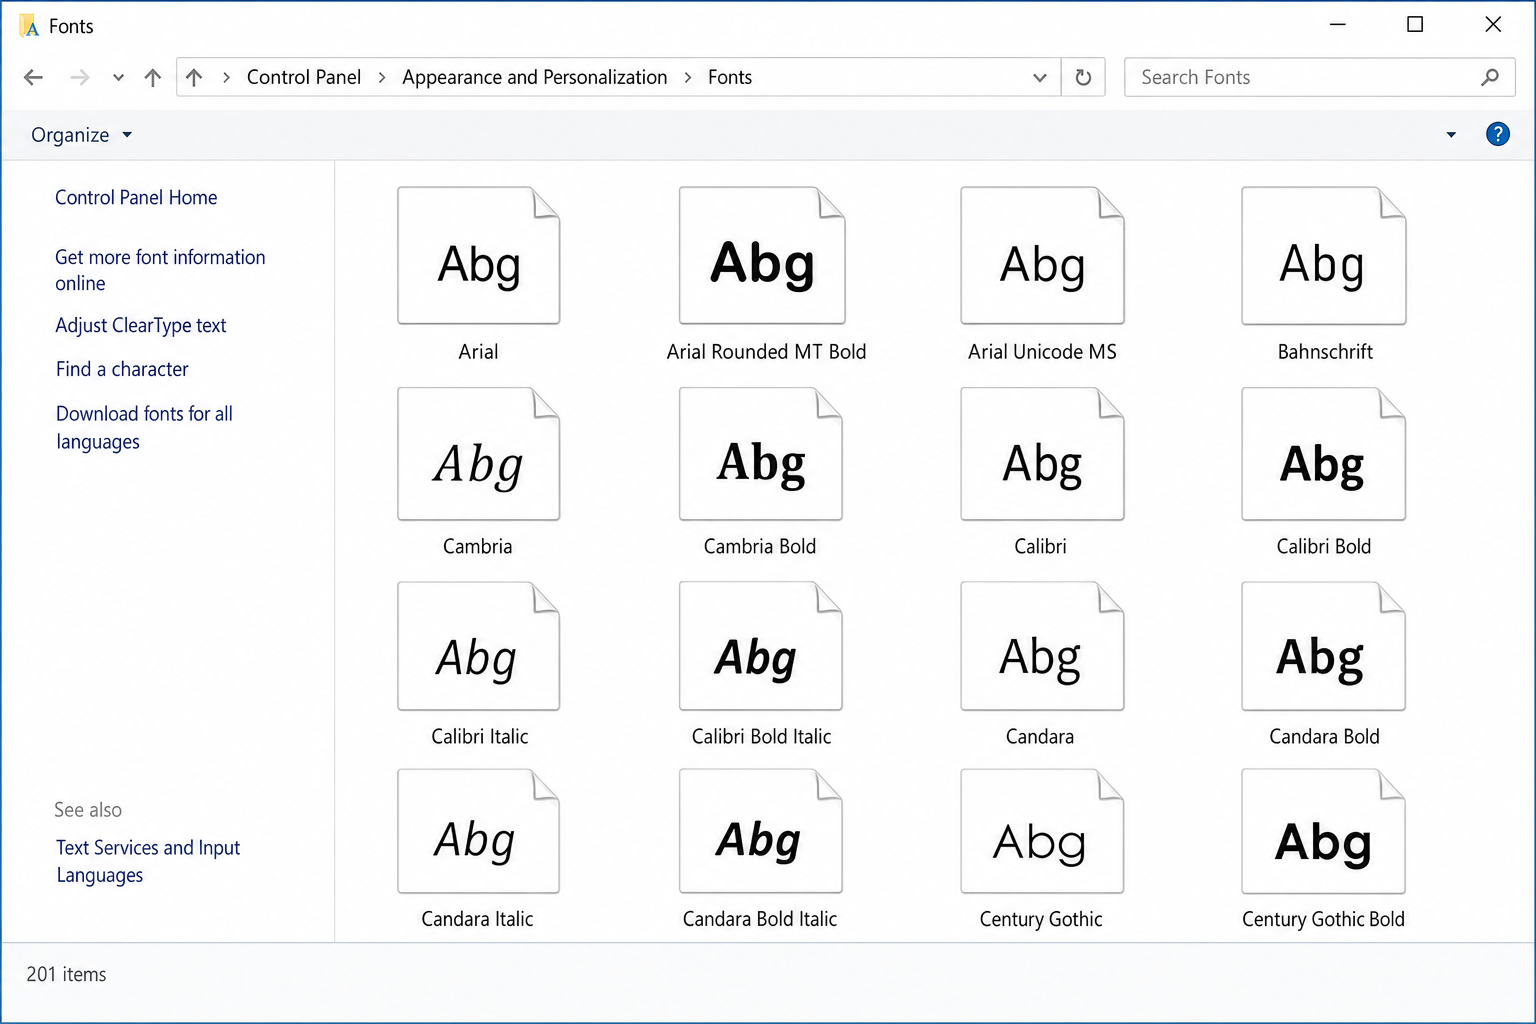Image resolution: width=1536 pixels, height=1024 pixels.
Task: Select the Arial Rounded MT Bold font icon
Action: pyautogui.click(x=762, y=255)
